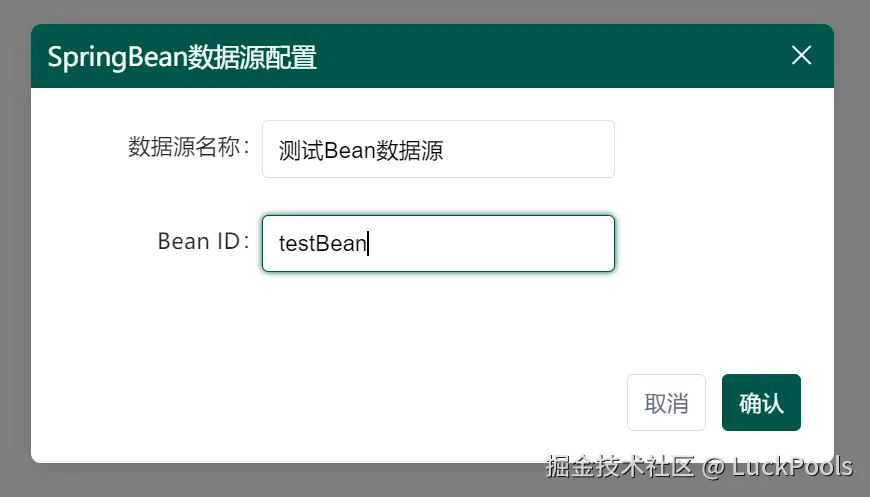Click the @ symbol in the watermark
The height and width of the screenshot is (497, 870).
[713, 468]
